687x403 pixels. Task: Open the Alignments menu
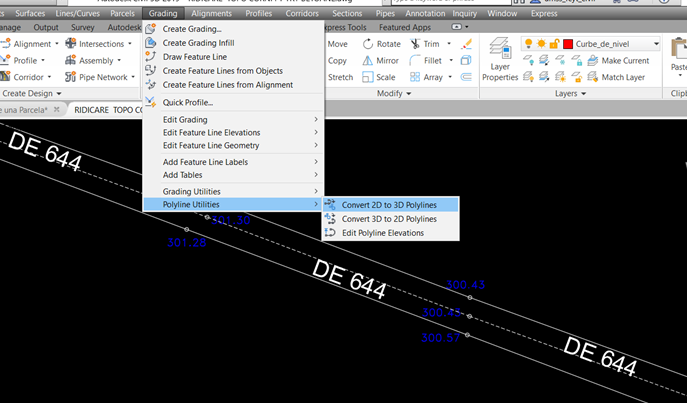pyautogui.click(x=211, y=14)
